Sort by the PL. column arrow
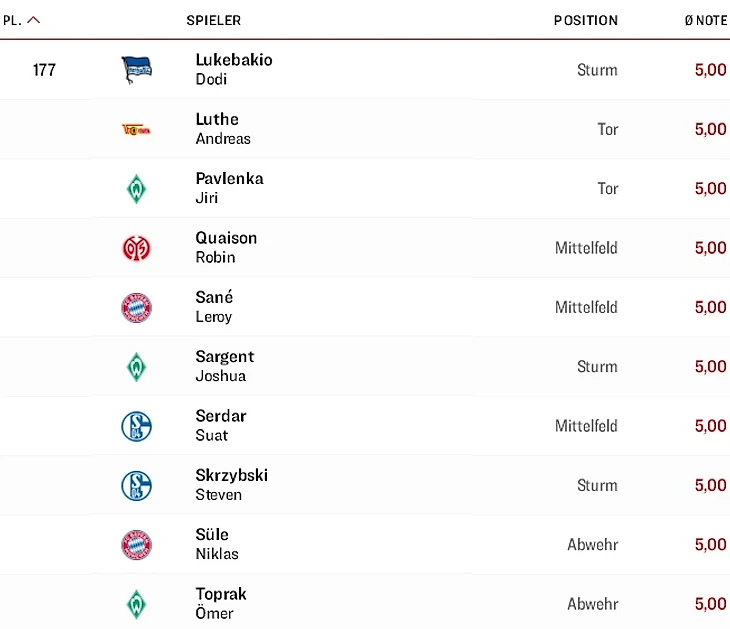 [34, 20]
